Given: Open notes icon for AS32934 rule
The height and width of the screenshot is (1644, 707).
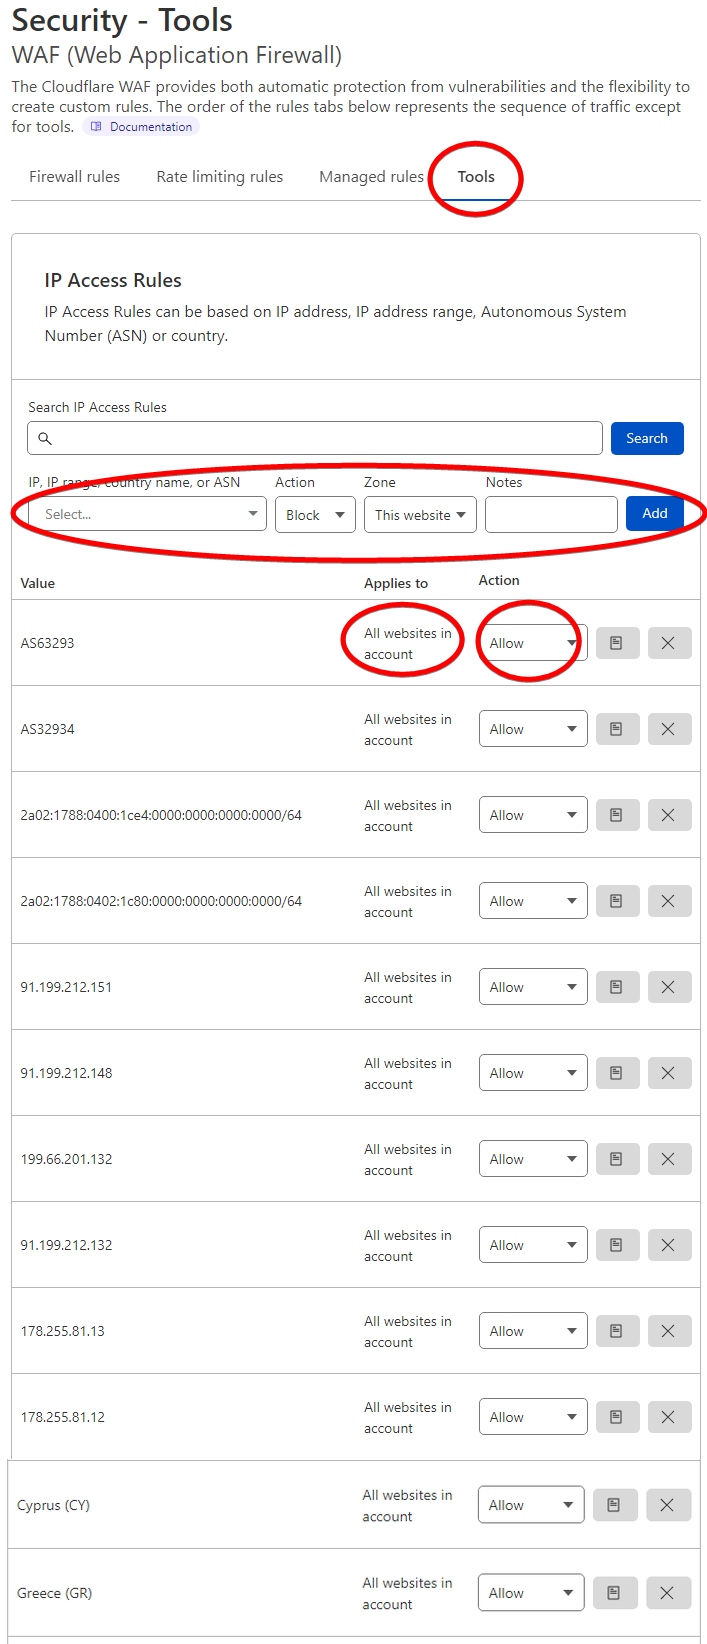Looking at the screenshot, I should coord(617,729).
